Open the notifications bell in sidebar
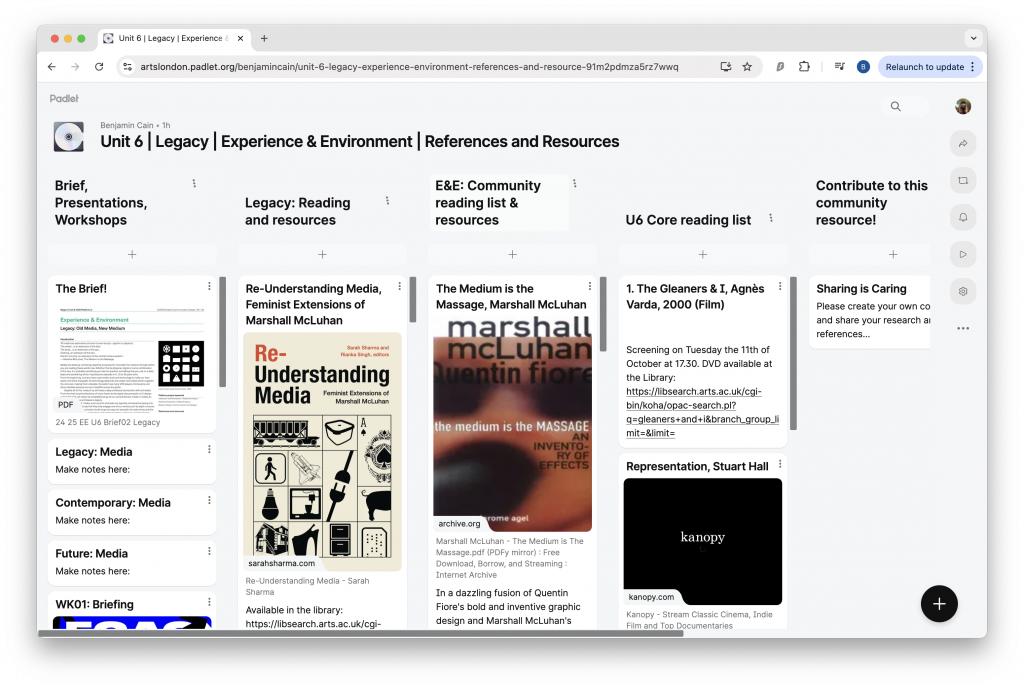The image size is (1024, 687). click(963, 217)
